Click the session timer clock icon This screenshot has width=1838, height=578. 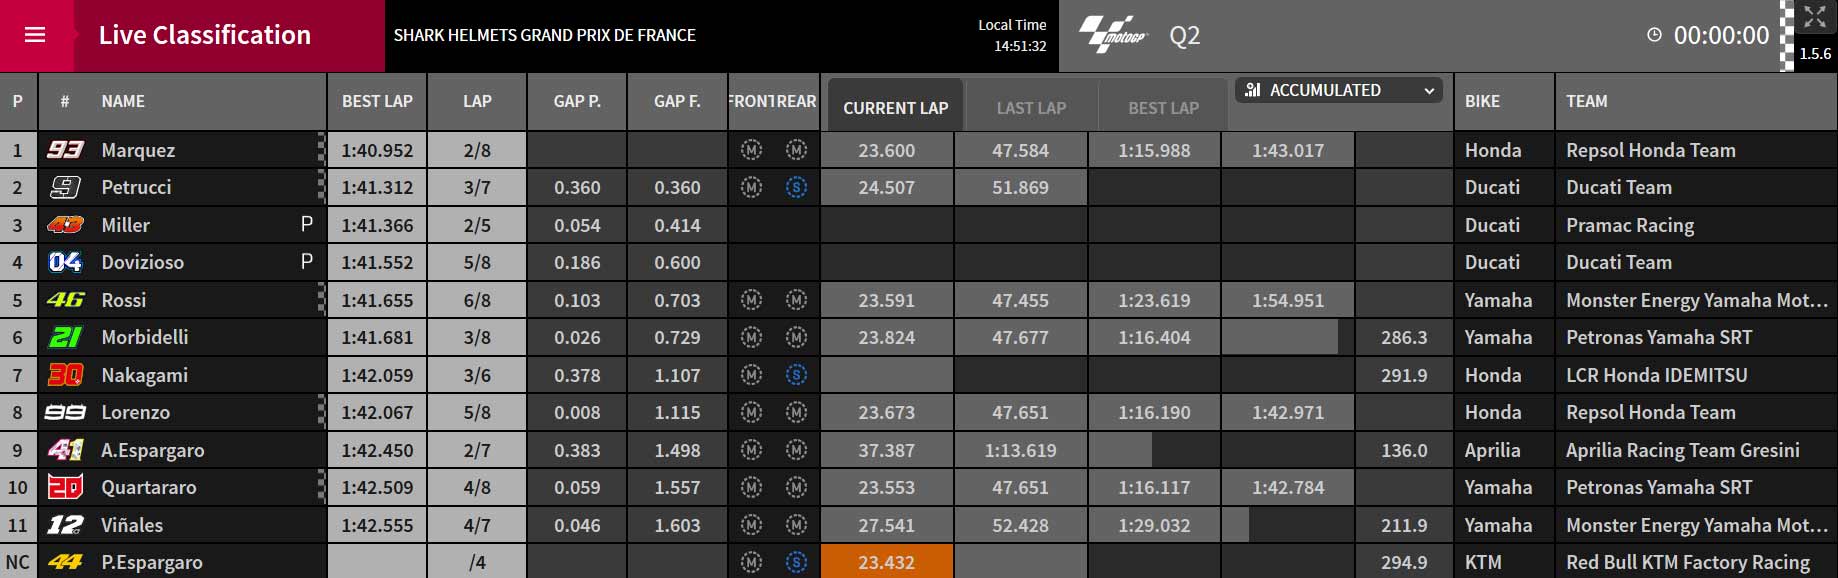point(1654,35)
